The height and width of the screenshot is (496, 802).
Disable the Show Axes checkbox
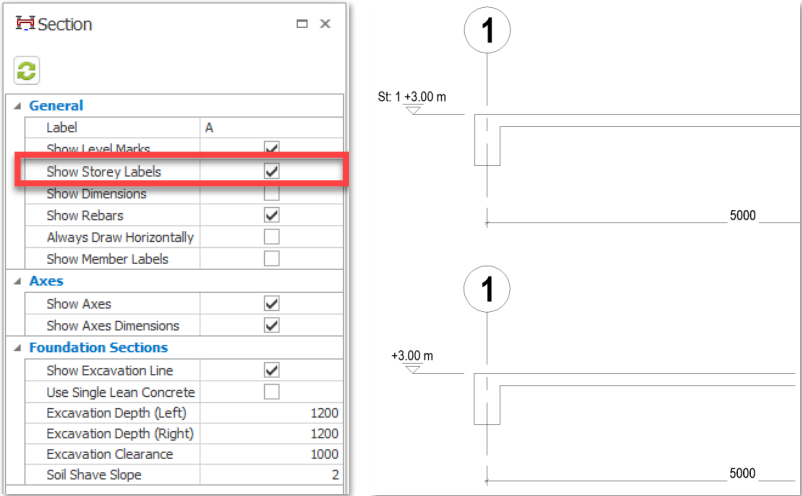[271, 303]
